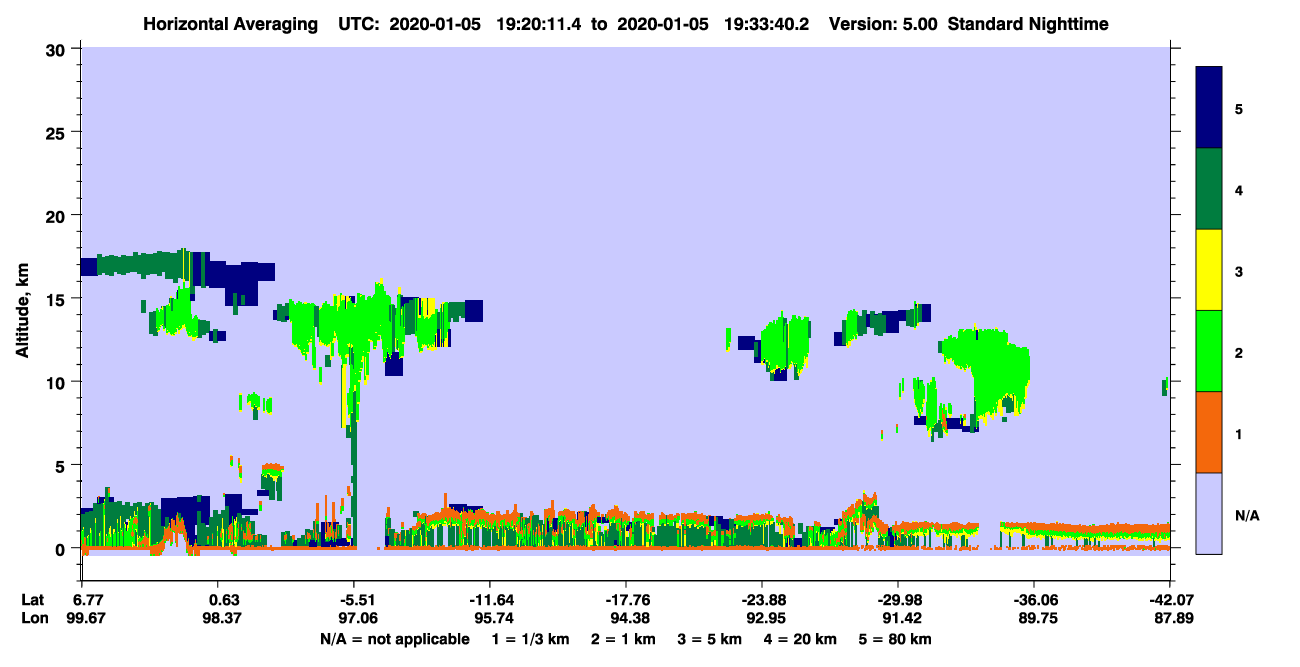Click the 'Lon' row label
This screenshot has height=667, width=1300.
point(33,619)
